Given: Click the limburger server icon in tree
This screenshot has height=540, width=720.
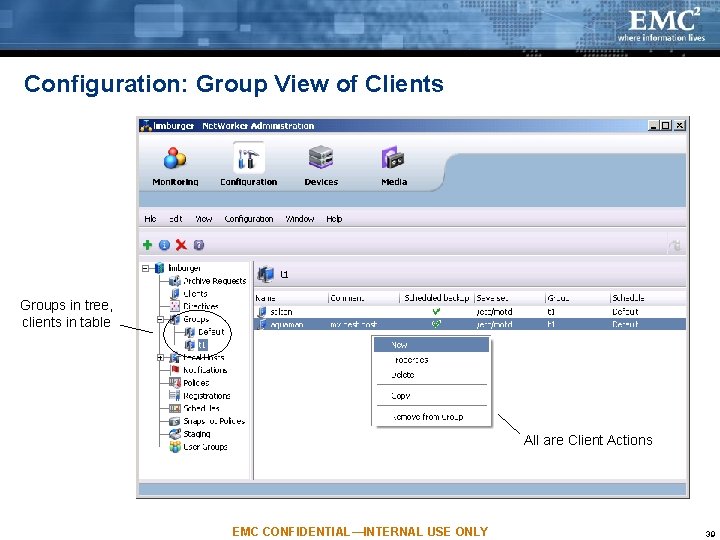Looking at the screenshot, I should 159,268.
